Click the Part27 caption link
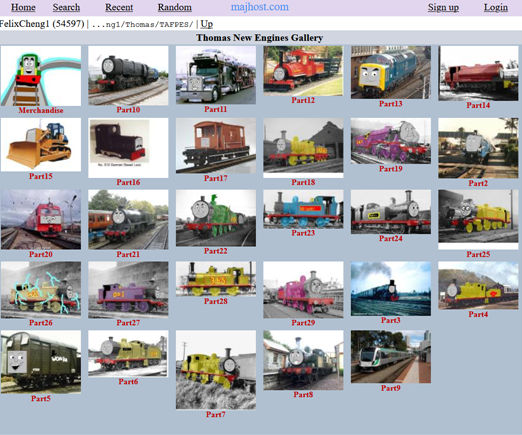This screenshot has width=522, height=435. click(128, 323)
